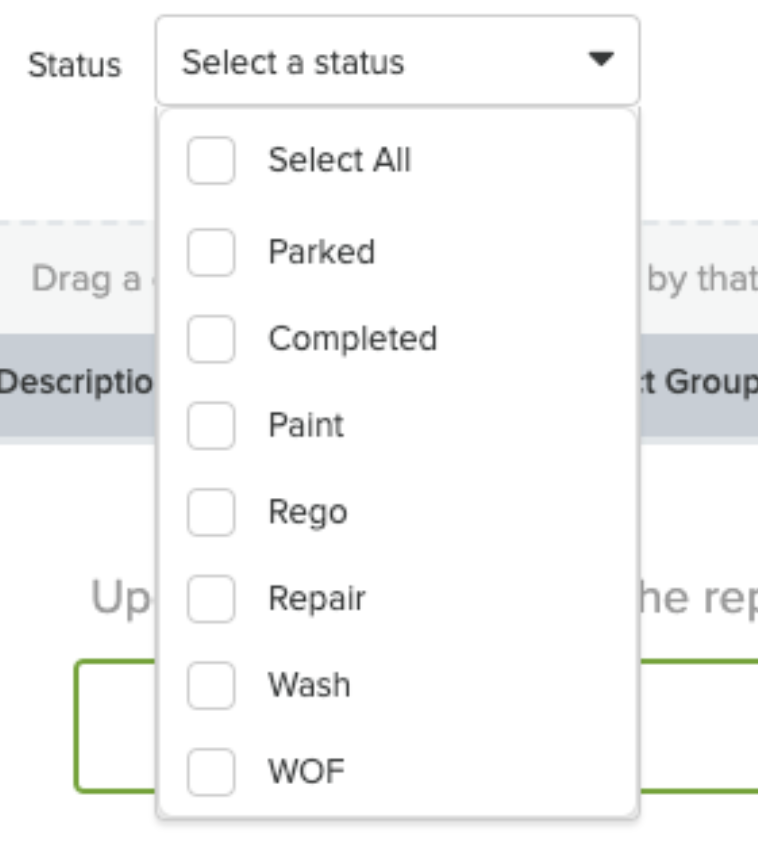Open the Select a status dropdown arrow

(601, 59)
